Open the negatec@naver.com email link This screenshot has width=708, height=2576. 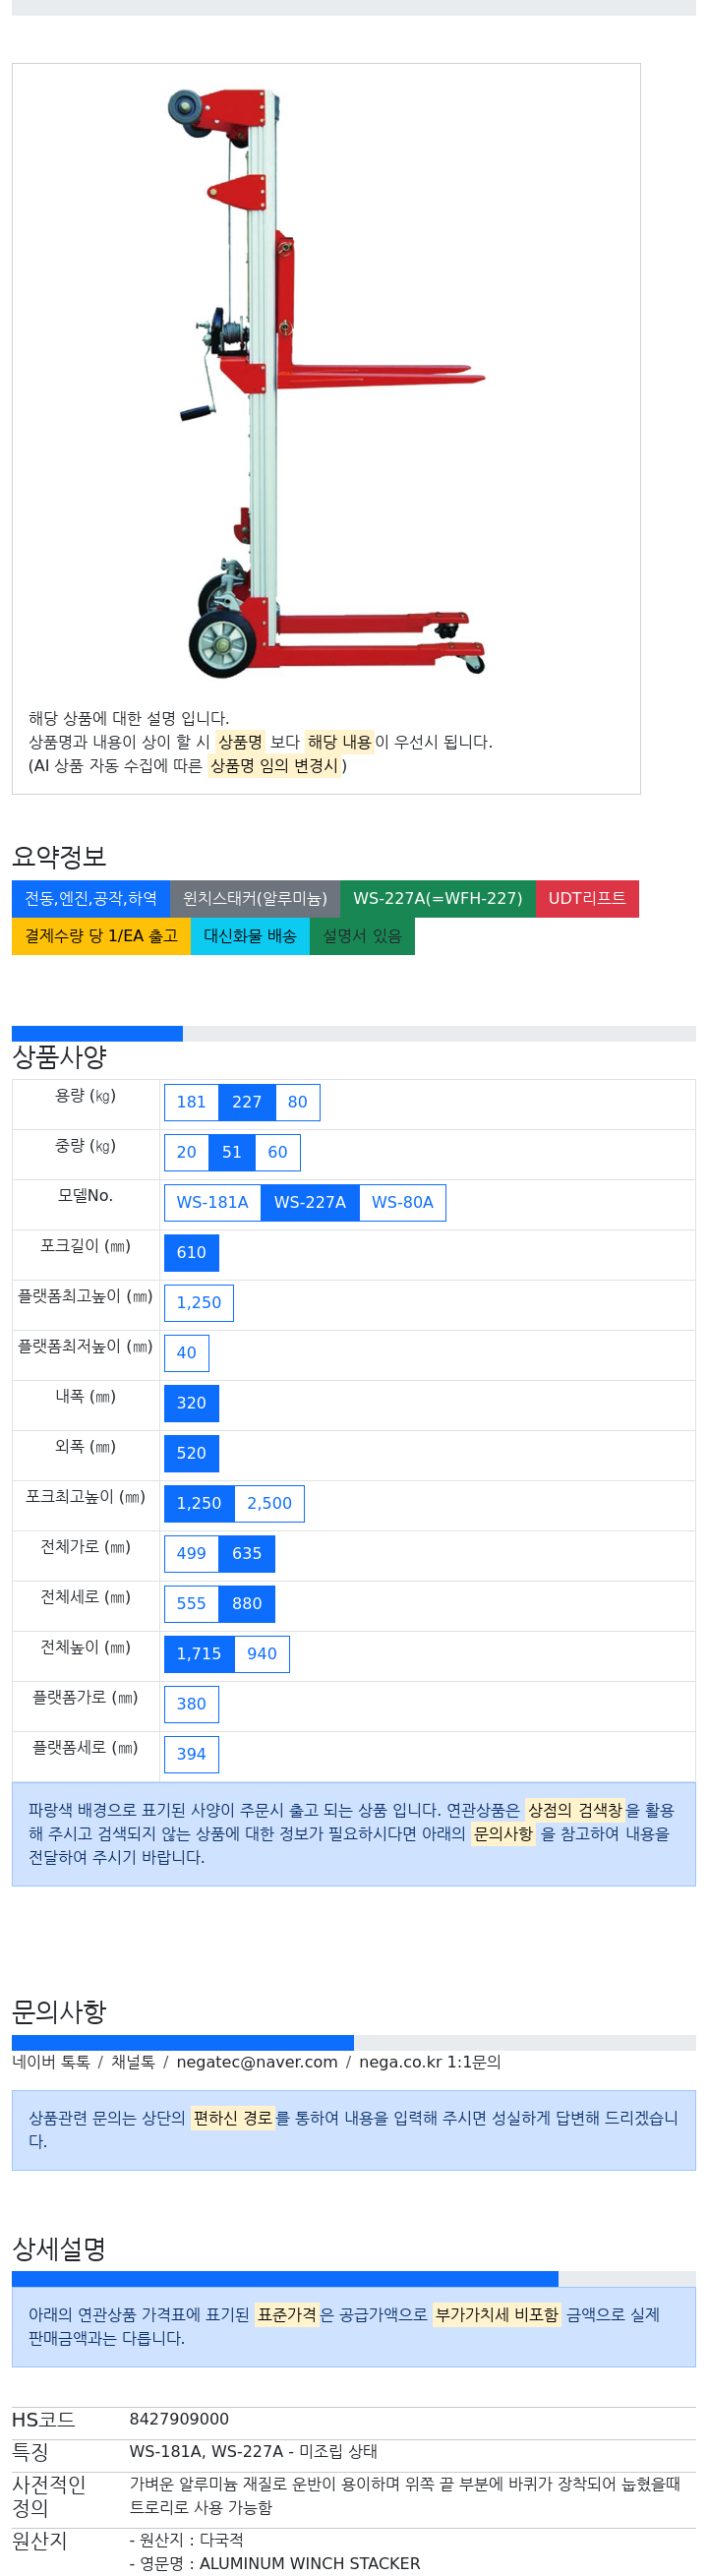coord(257,2061)
